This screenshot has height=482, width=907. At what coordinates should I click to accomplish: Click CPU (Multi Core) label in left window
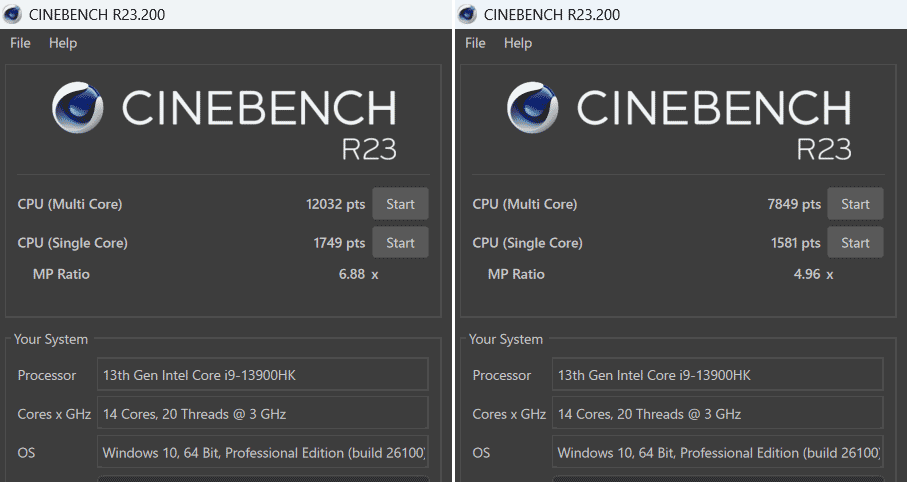click(x=70, y=204)
